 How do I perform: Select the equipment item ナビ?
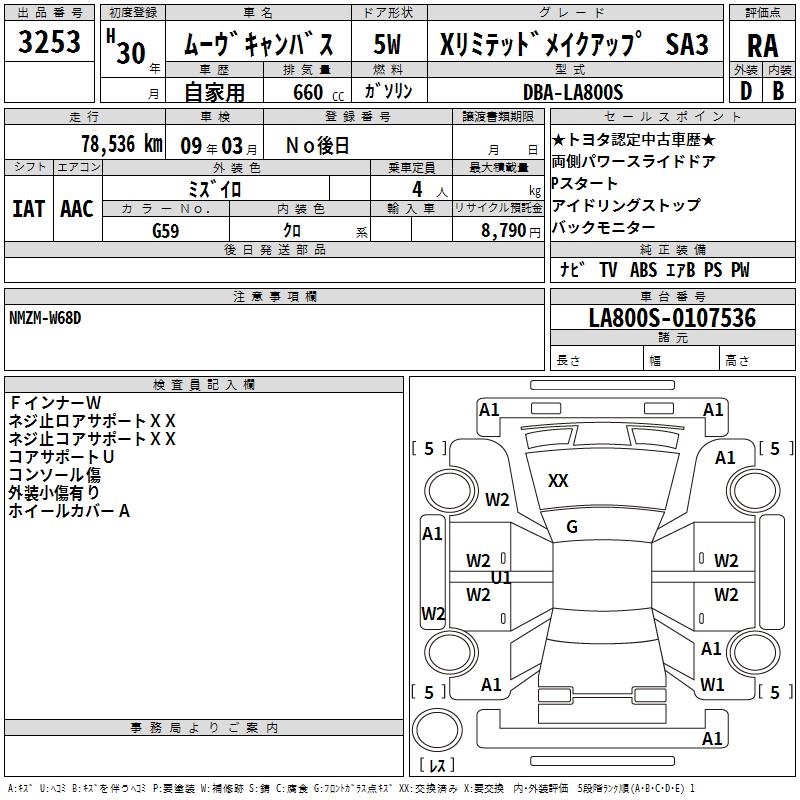(572, 269)
